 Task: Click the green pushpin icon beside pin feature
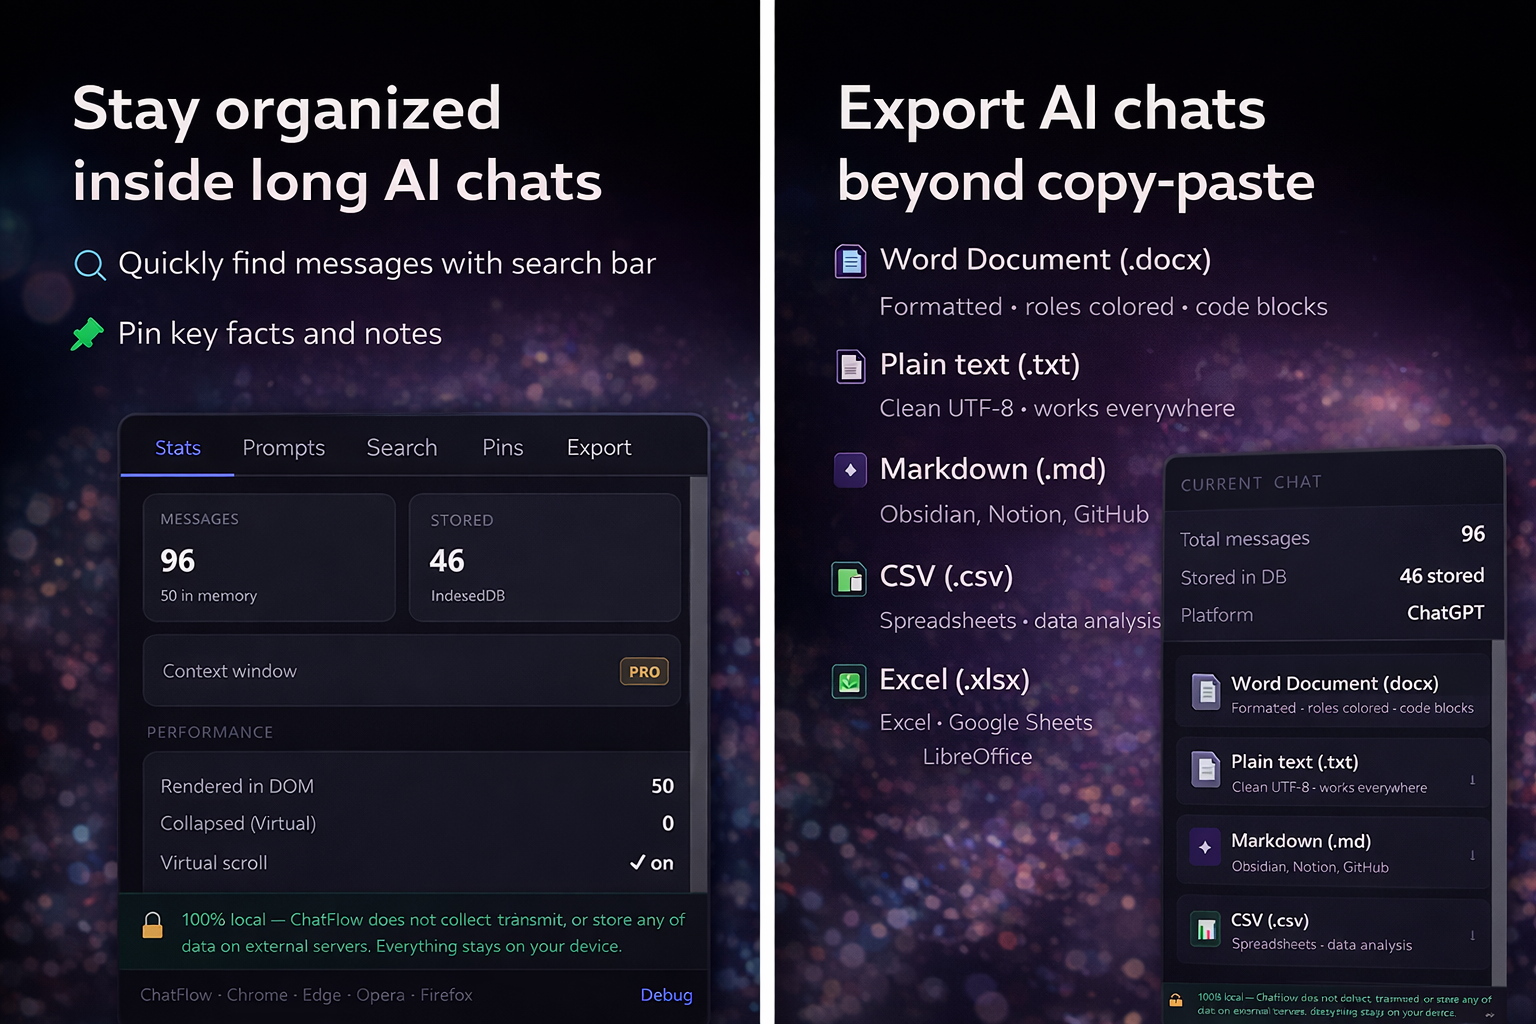pyautogui.click(x=87, y=334)
